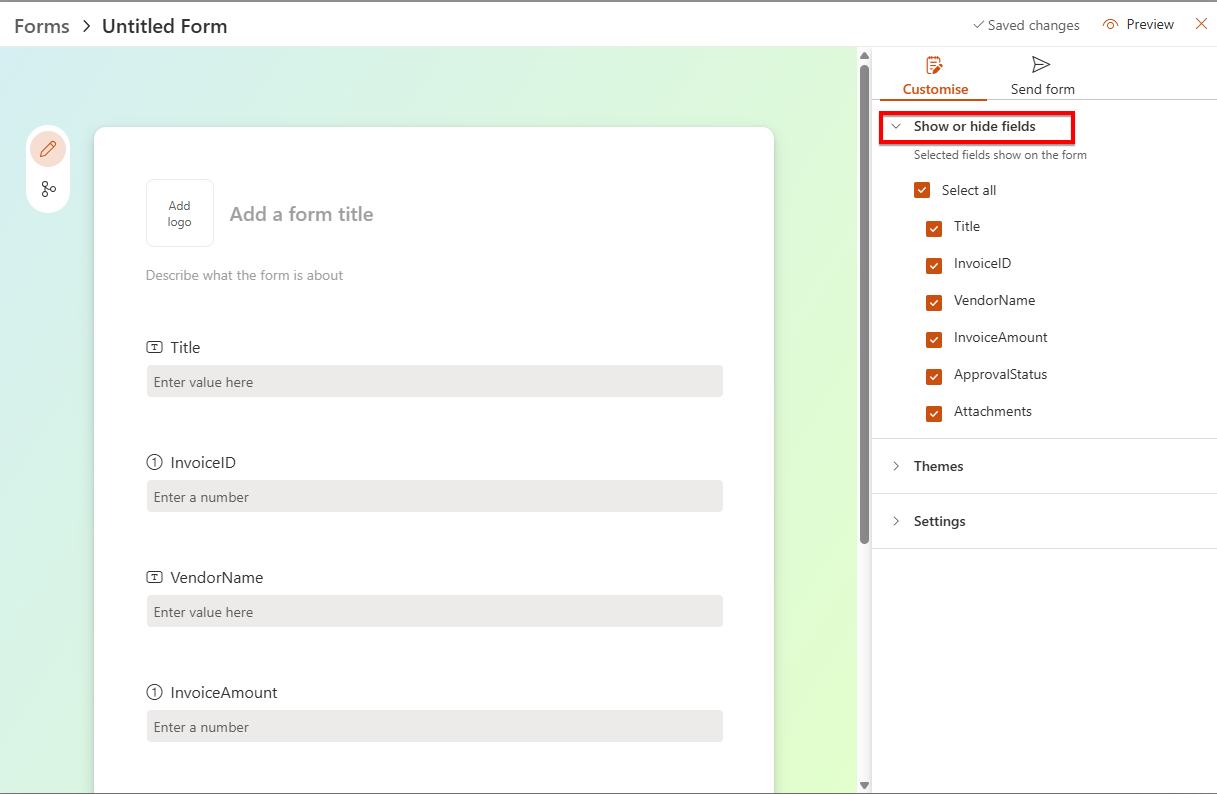This screenshot has width=1217, height=794.
Task: Go back to Forms breadcrumb link
Action: point(42,26)
